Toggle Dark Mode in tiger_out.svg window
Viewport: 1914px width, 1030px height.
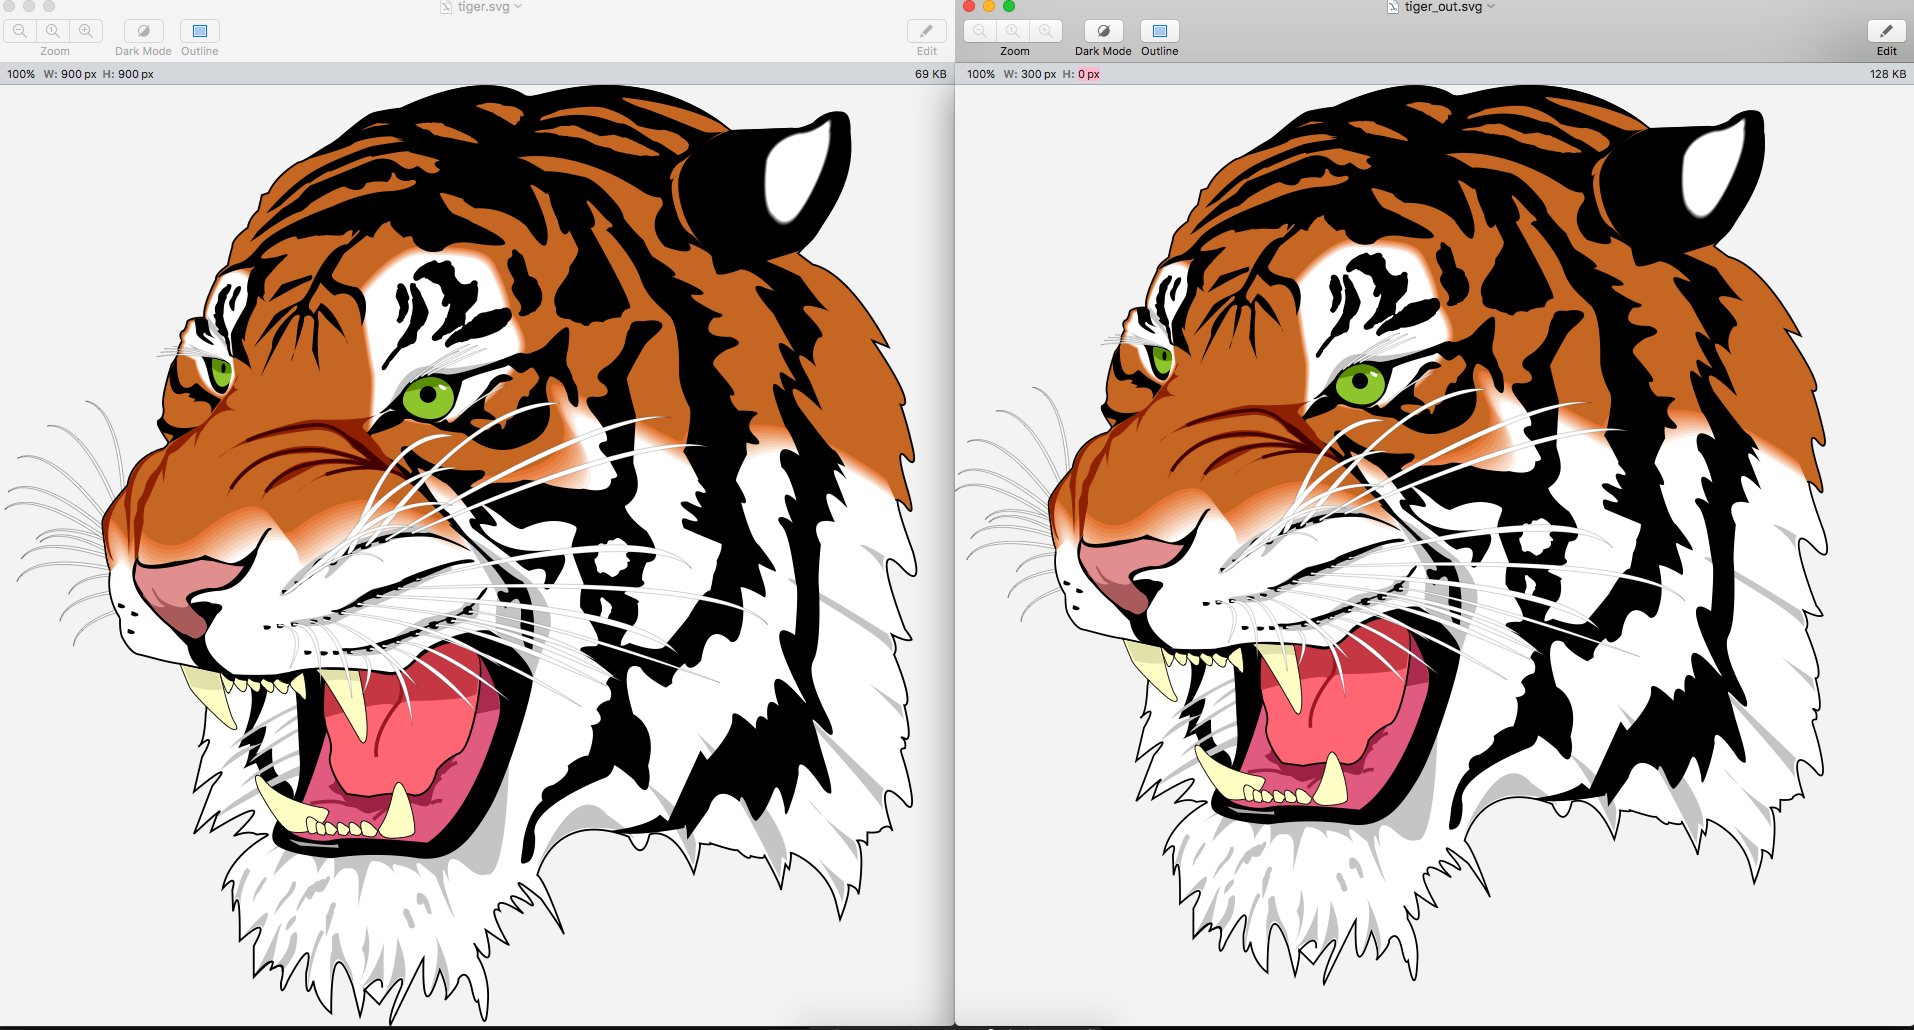coord(1103,31)
